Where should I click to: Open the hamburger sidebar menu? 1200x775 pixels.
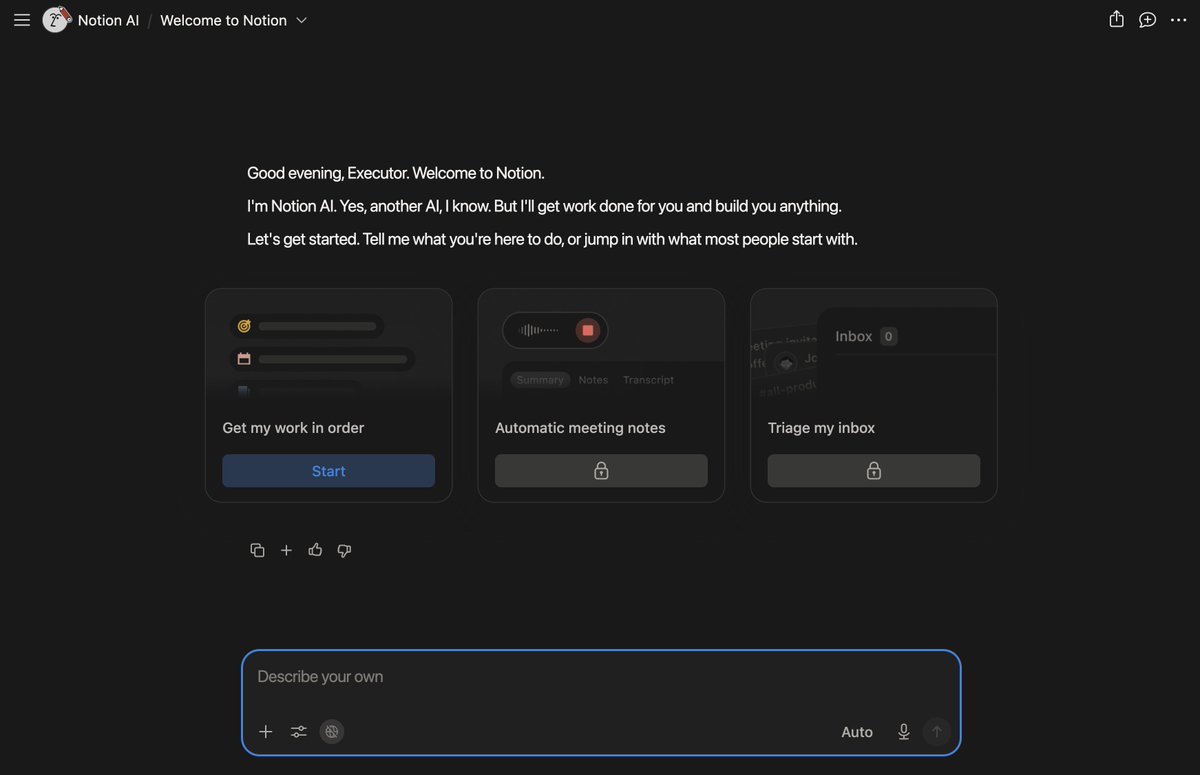(x=22, y=20)
